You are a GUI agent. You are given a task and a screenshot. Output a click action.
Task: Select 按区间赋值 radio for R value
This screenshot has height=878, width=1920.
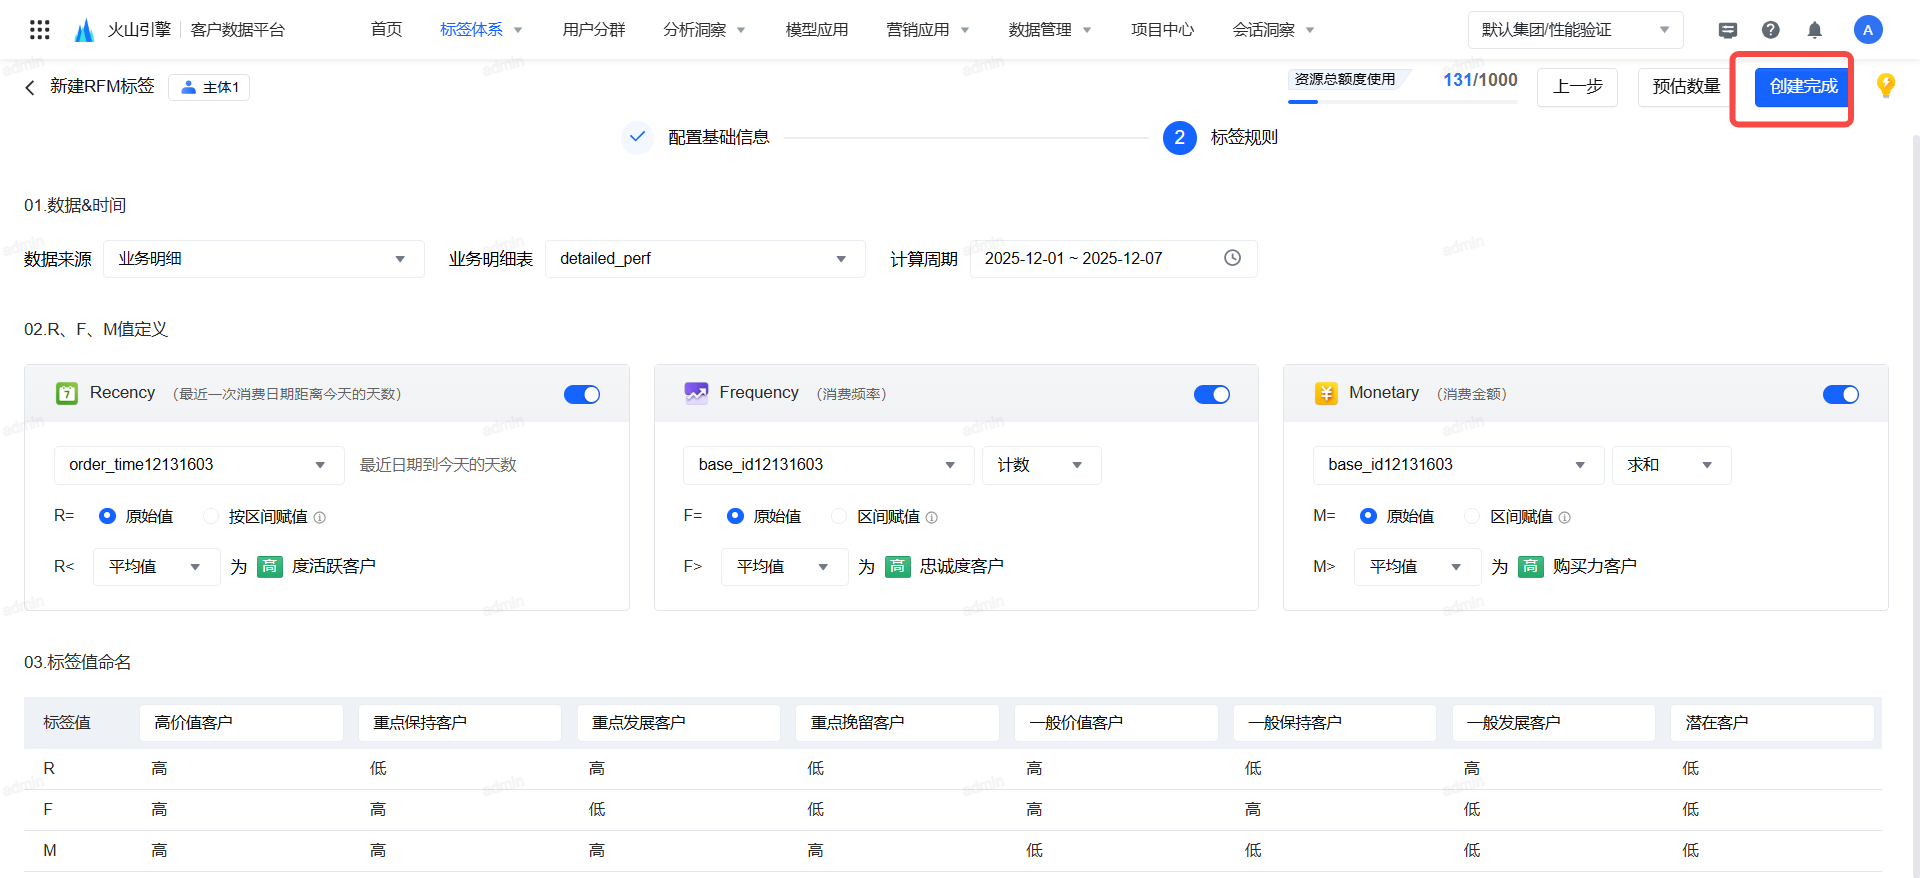click(x=211, y=517)
